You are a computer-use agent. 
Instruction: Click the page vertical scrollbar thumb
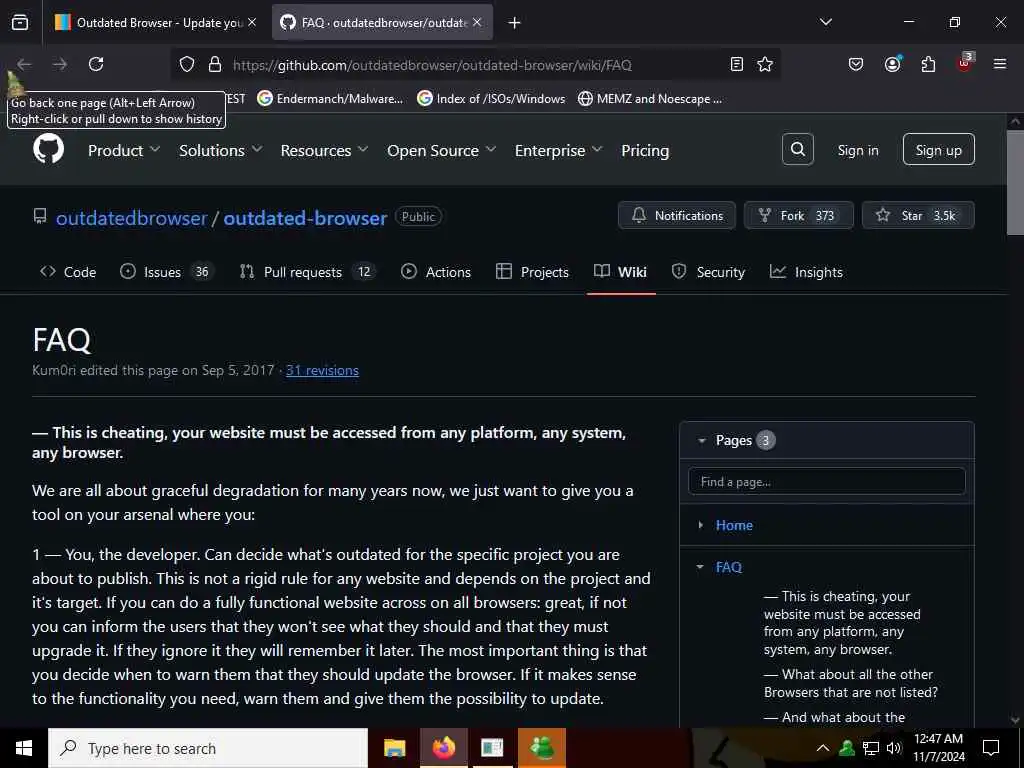coord(1015,182)
